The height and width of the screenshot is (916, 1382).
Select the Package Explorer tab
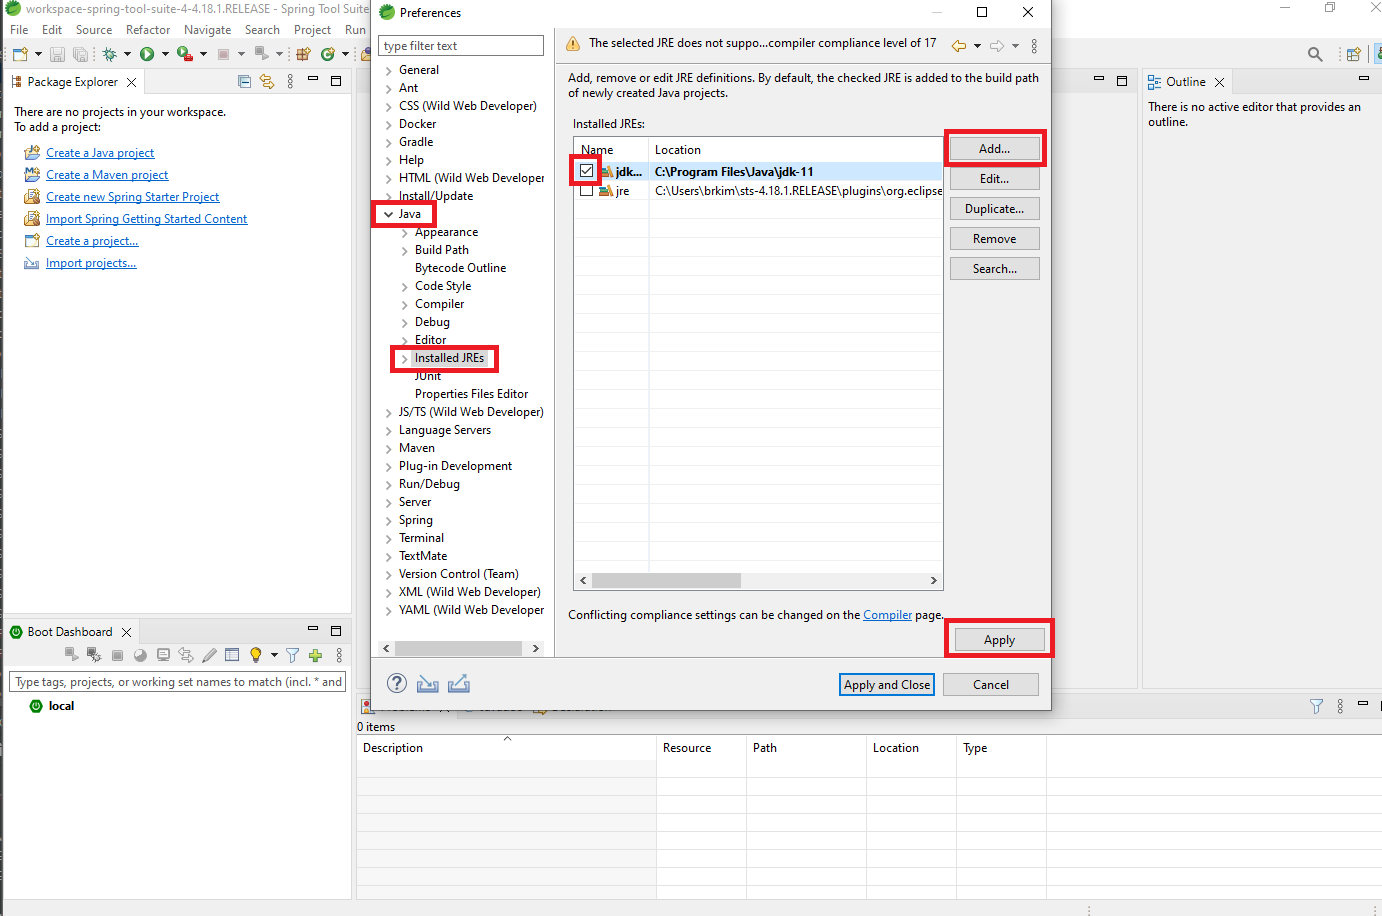tap(72, 82)
